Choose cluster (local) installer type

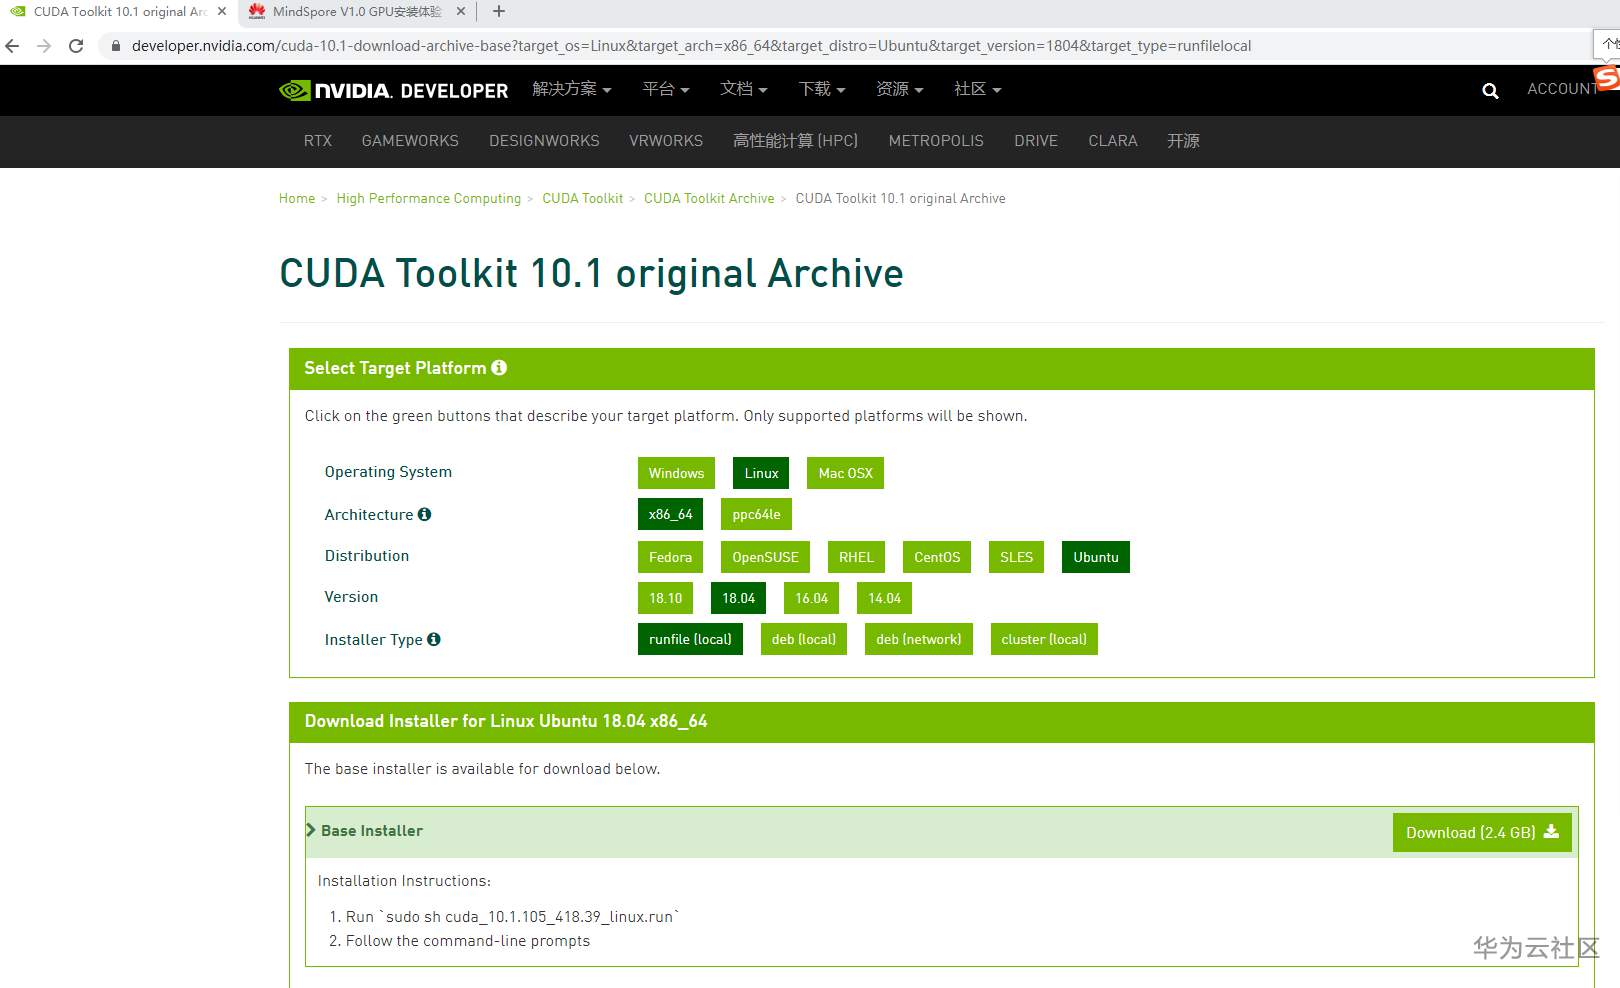(1044, 639)
